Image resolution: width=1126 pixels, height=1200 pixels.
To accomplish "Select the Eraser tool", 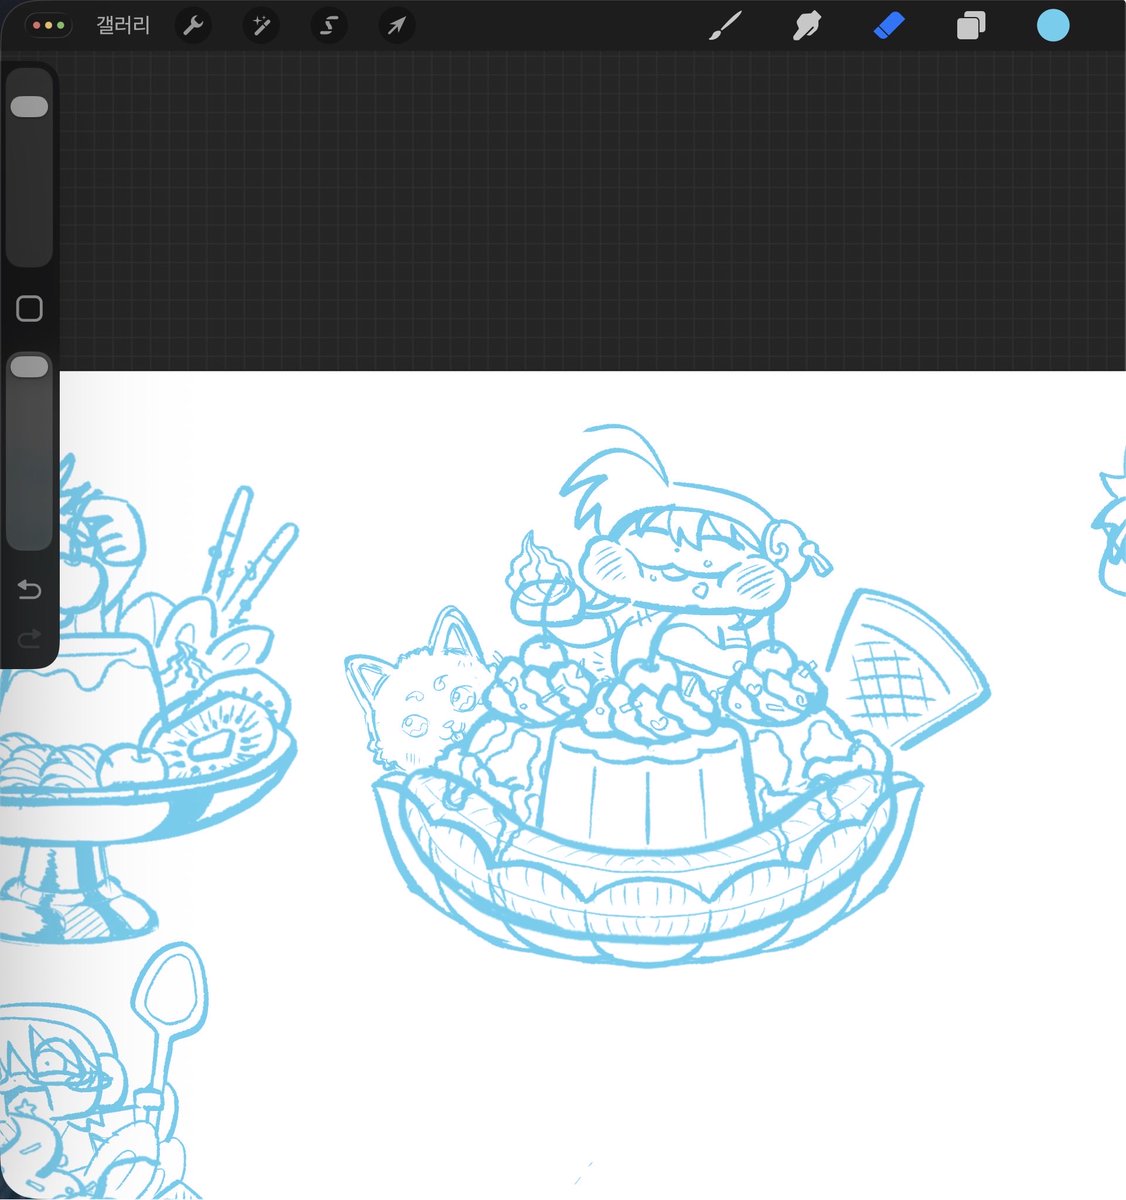I will pyautogui.click(x=889, y=26).
